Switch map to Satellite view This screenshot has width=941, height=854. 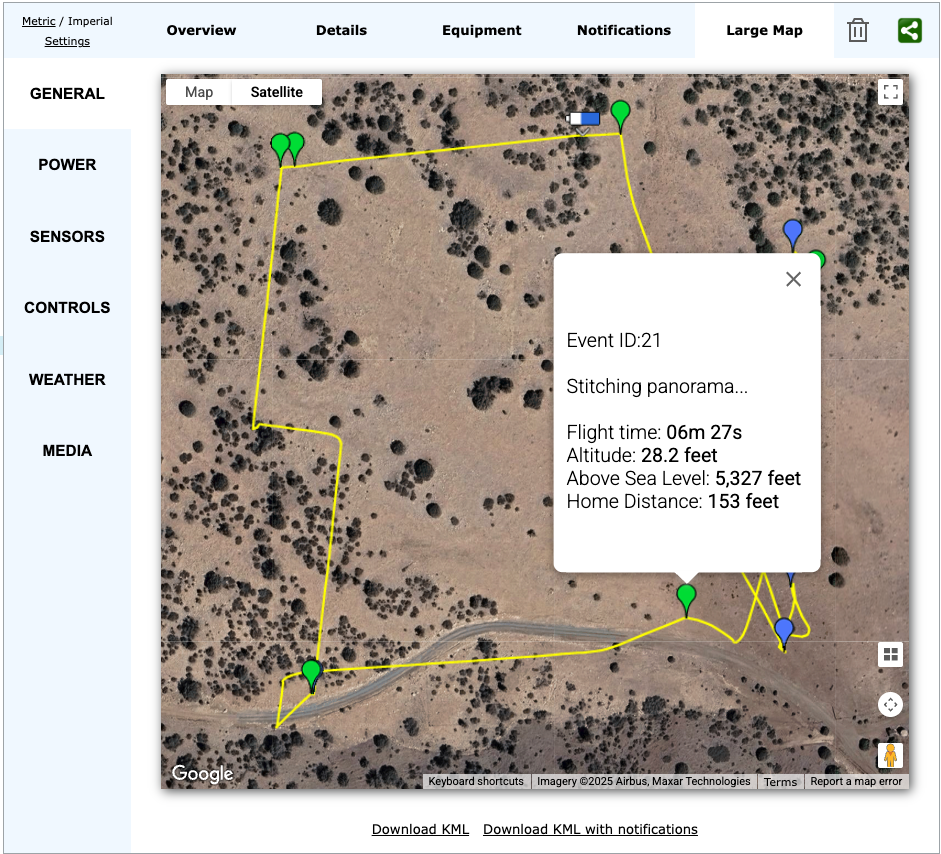[276, 92]
